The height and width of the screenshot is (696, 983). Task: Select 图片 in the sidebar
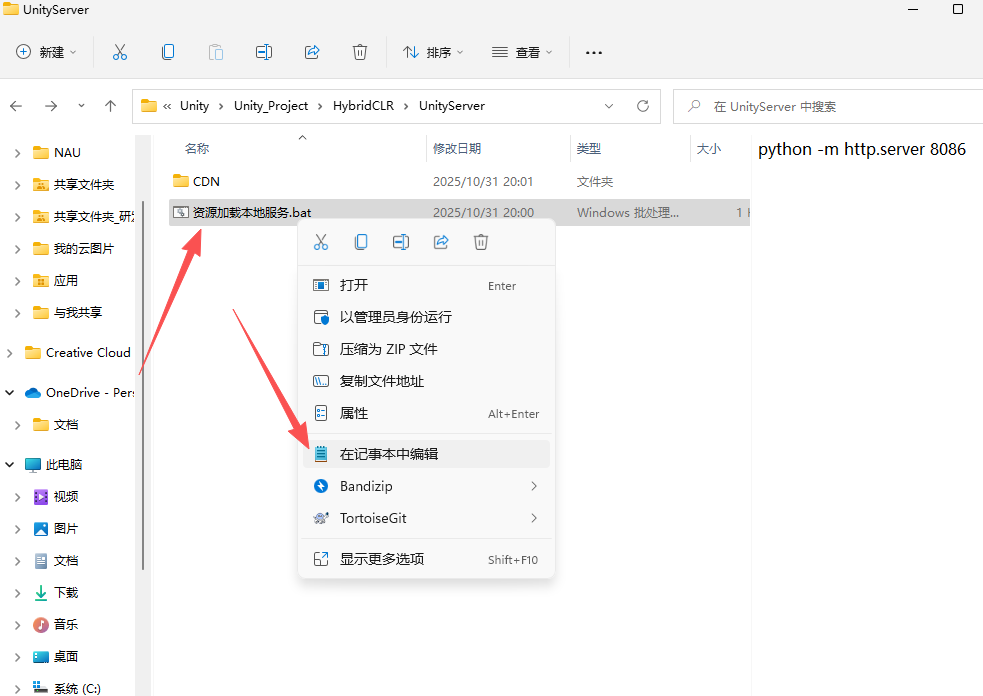[66, 529]
